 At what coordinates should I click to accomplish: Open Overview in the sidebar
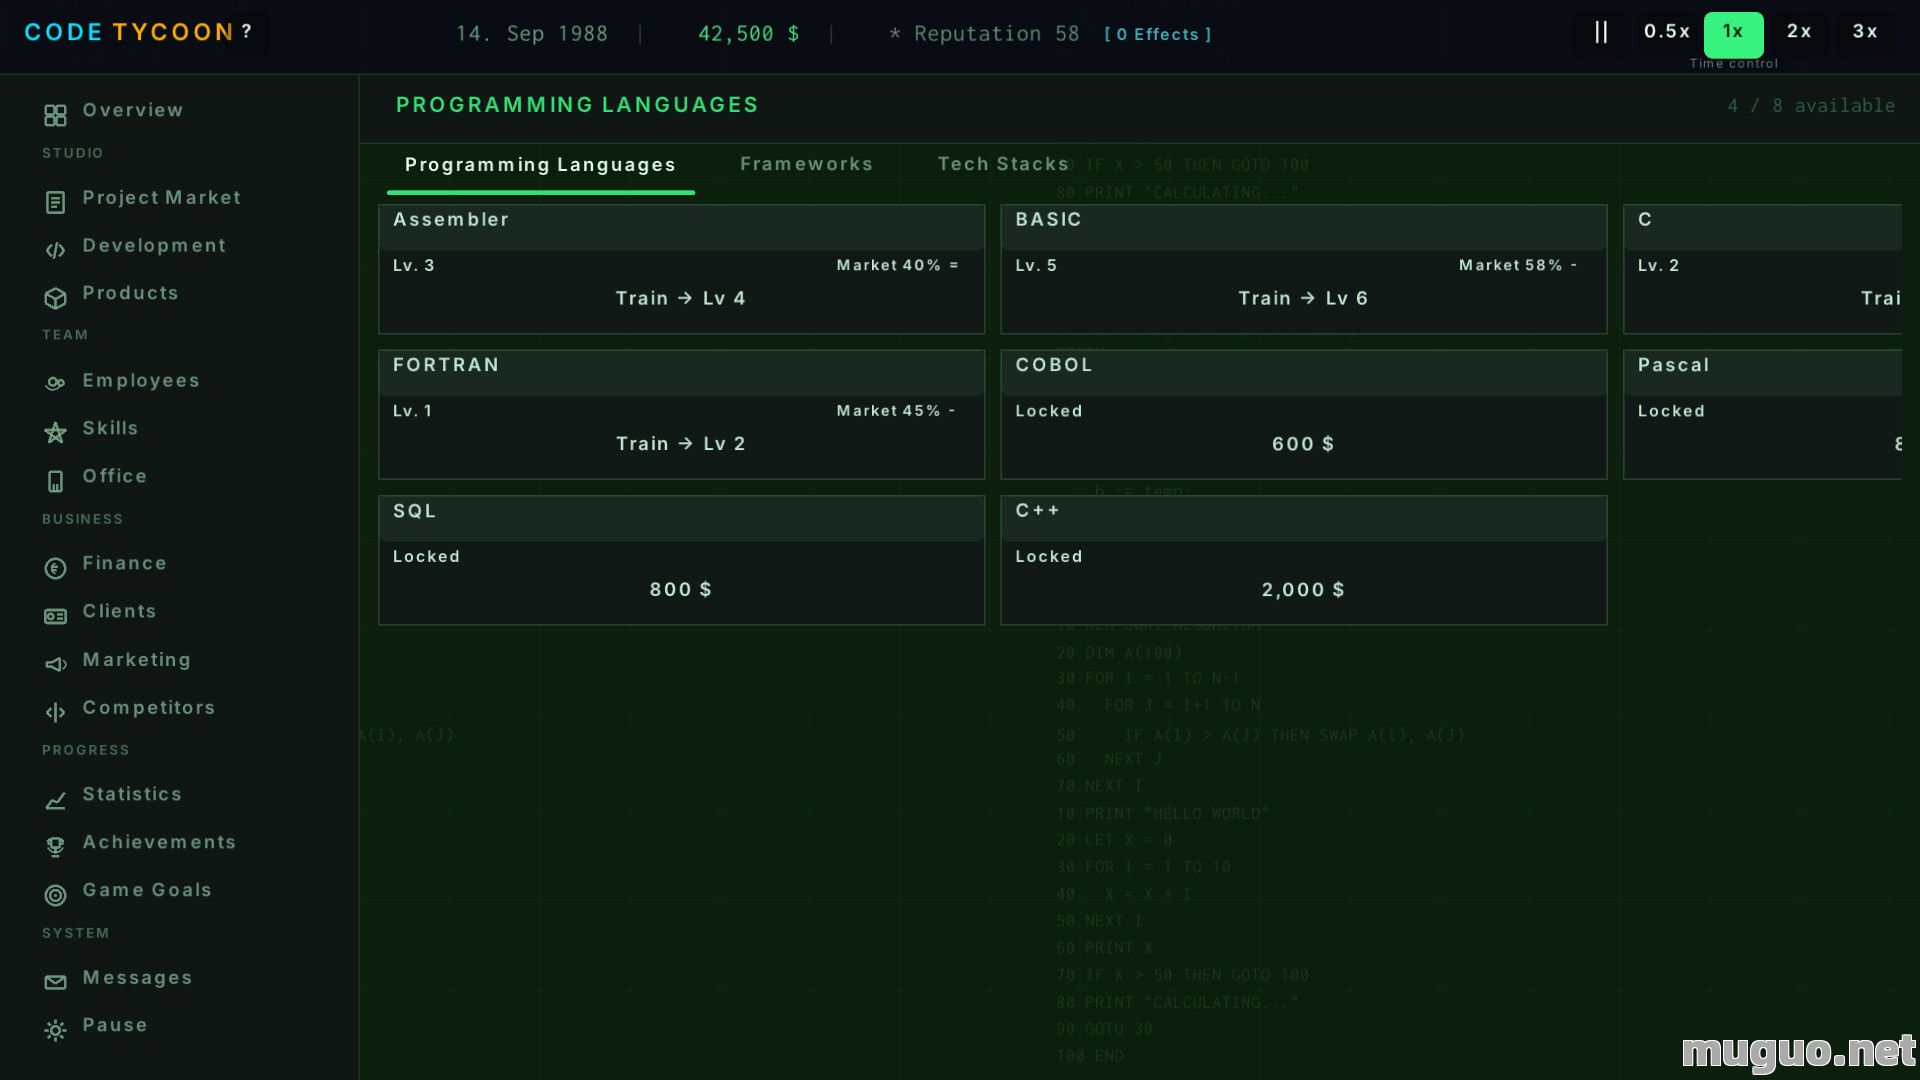(x=133, y=110)
